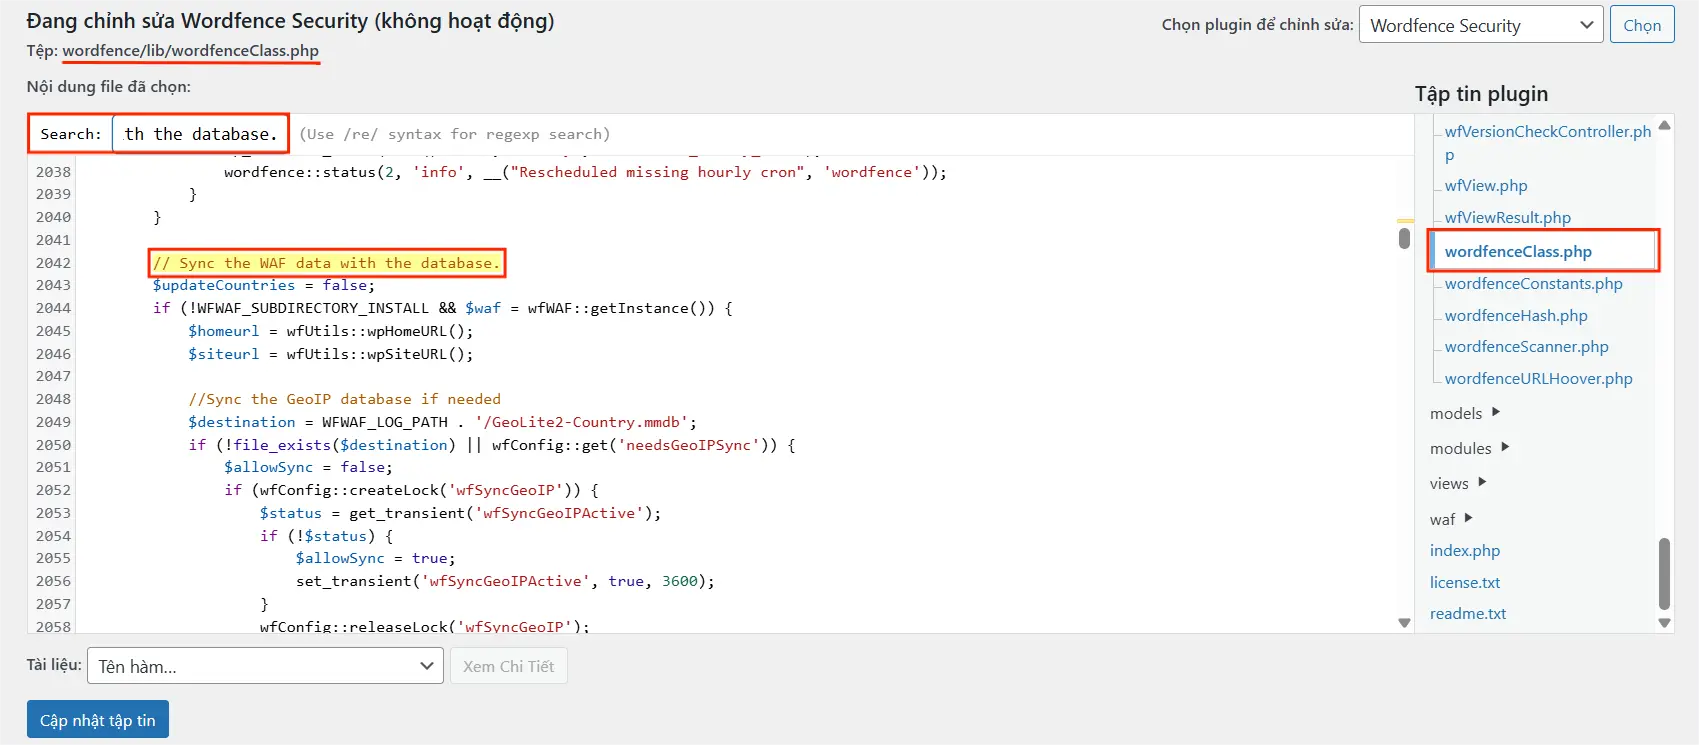
Task: Open the Wordfence Security plugin dropdown
Action: [1480, 25]
